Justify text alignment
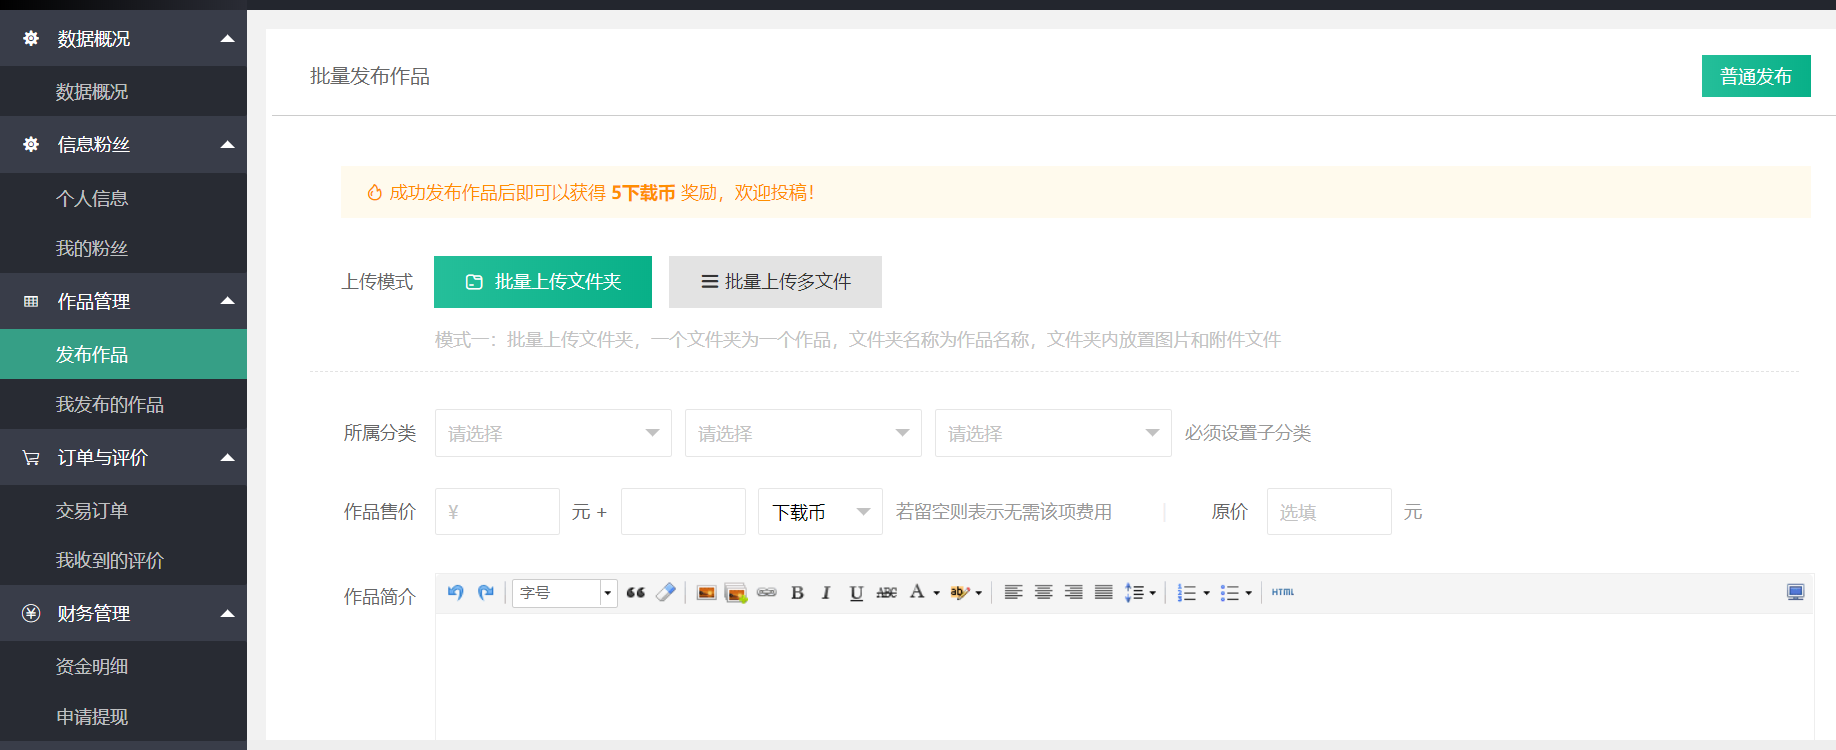Viewport: 1836px width, 750px height. pos(1103,592)
